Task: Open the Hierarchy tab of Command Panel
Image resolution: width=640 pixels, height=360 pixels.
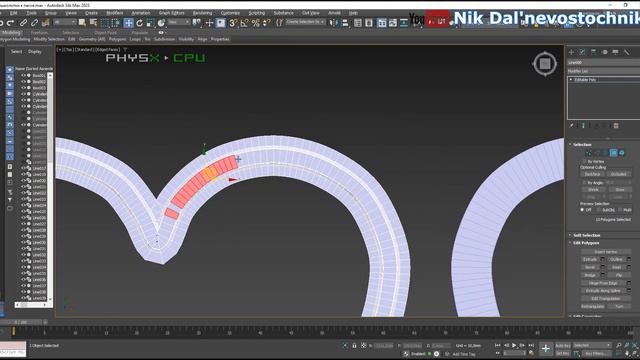Action: coord(593,52)
